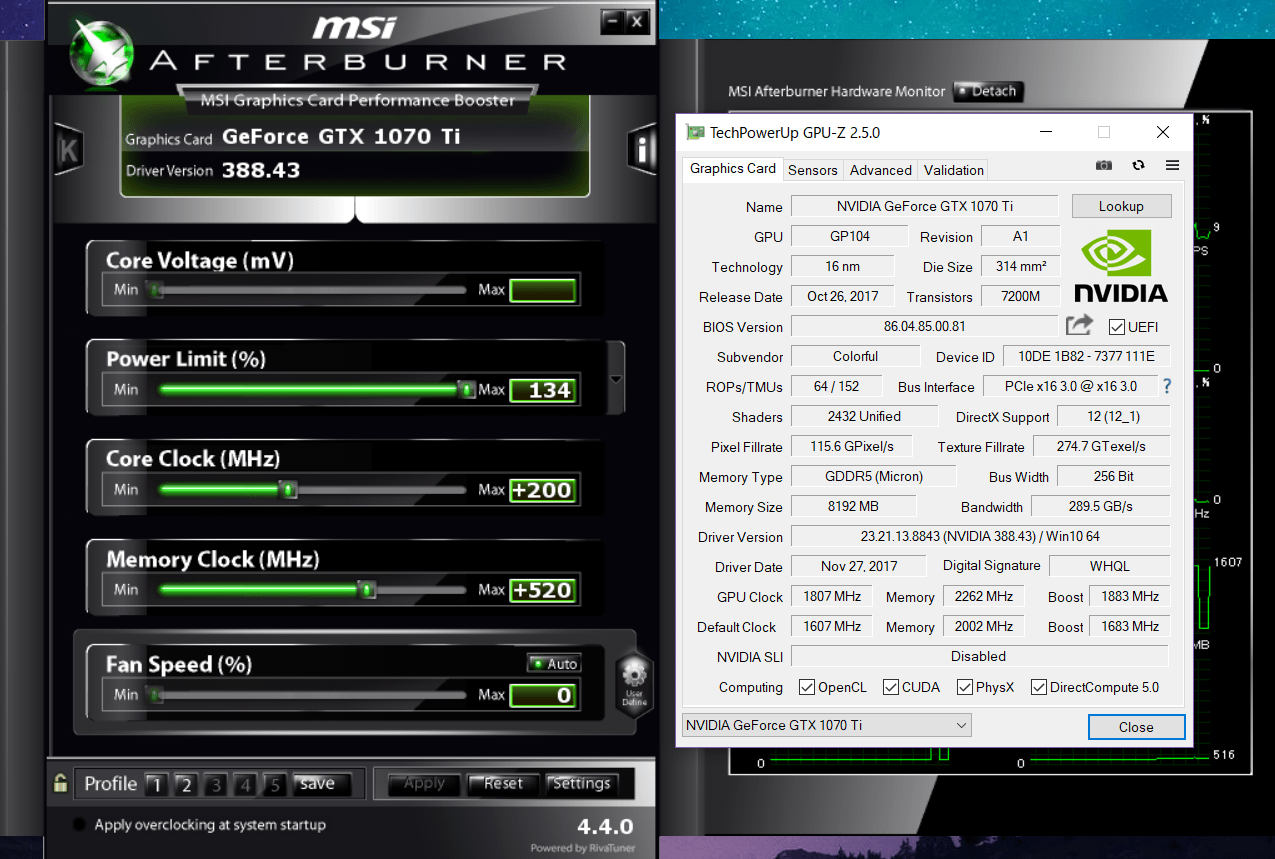Click the Memory Clock value box +520
This screenshot has width=1275, height=859.
(x=543, y=590)
